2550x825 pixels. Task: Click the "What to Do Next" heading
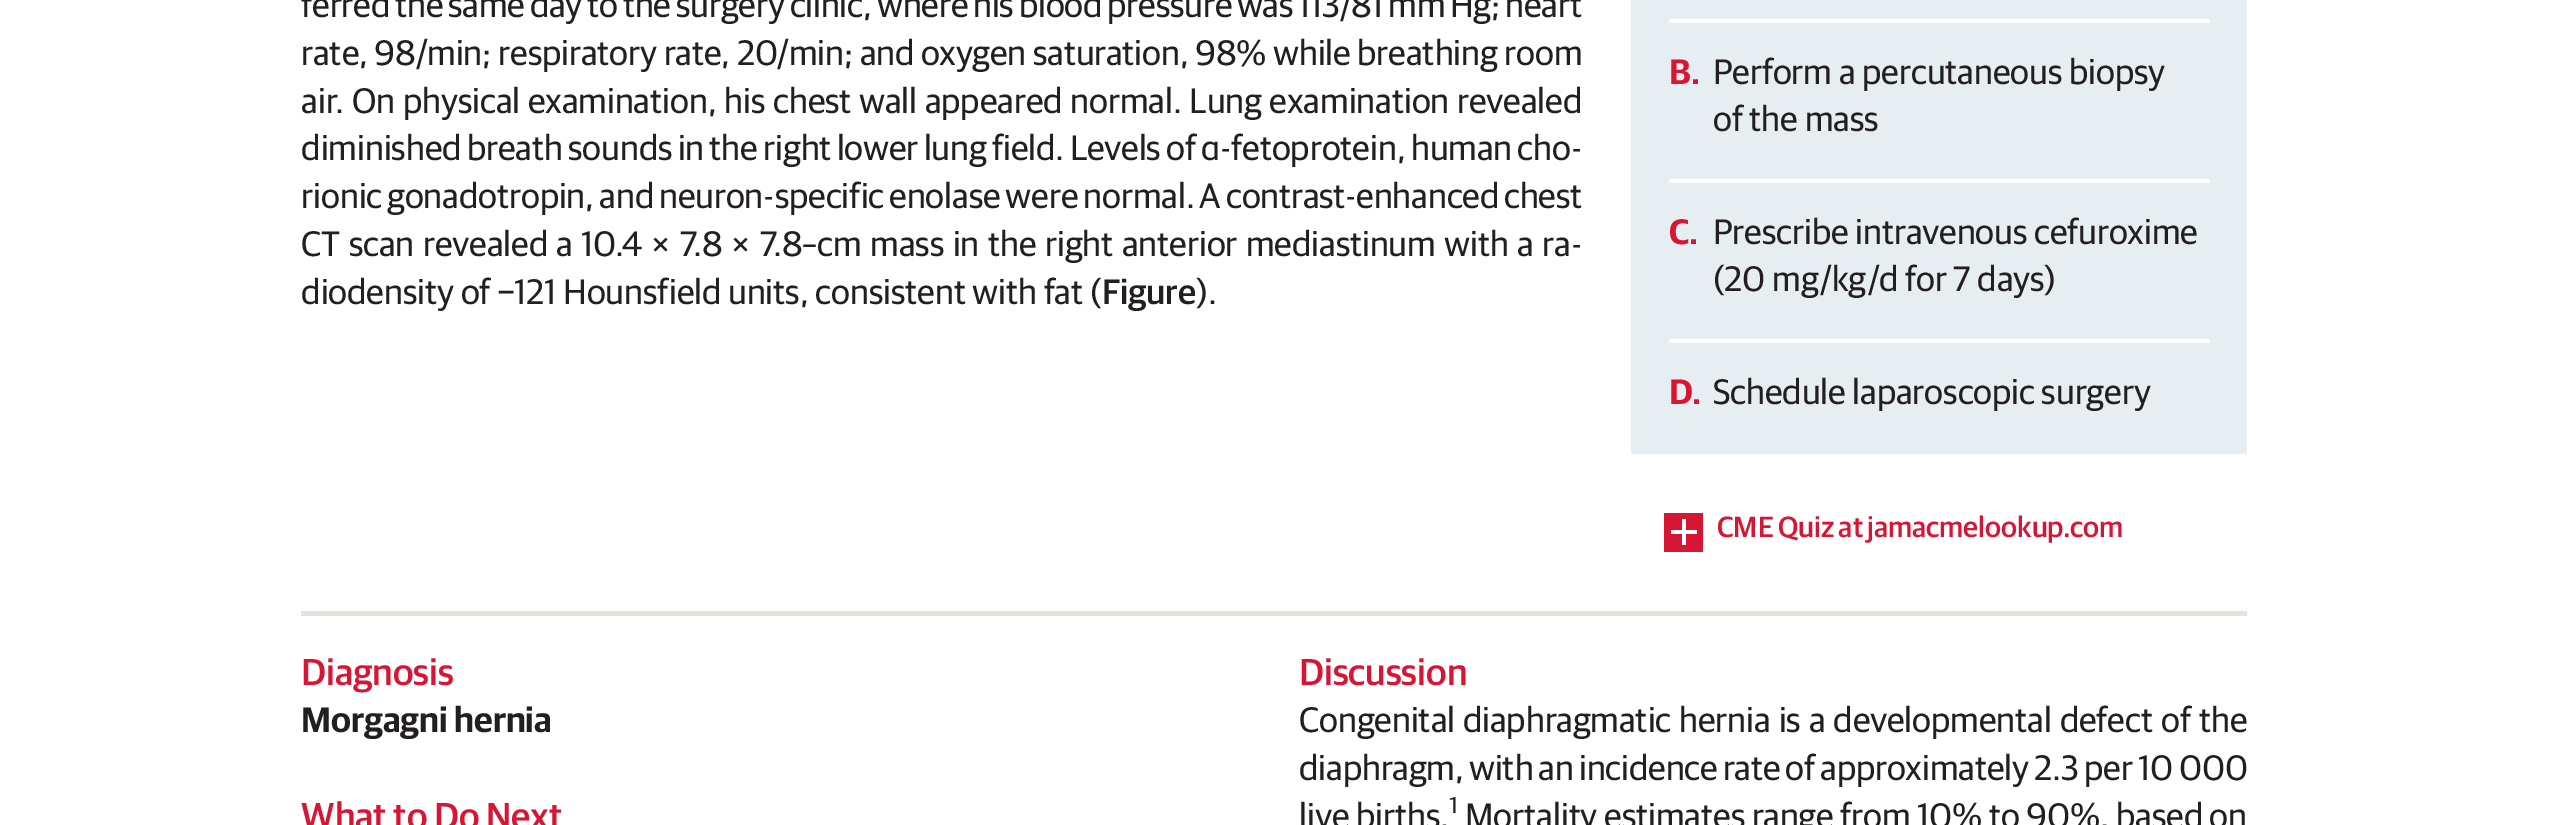[x=431, y=812]
